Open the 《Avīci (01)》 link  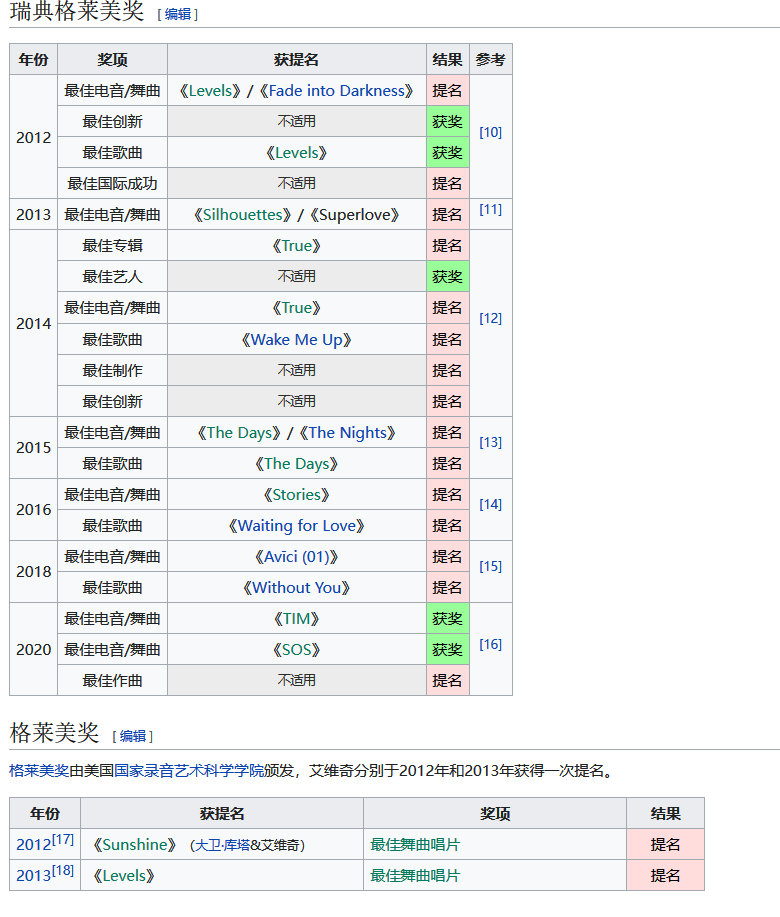(296, 557)
